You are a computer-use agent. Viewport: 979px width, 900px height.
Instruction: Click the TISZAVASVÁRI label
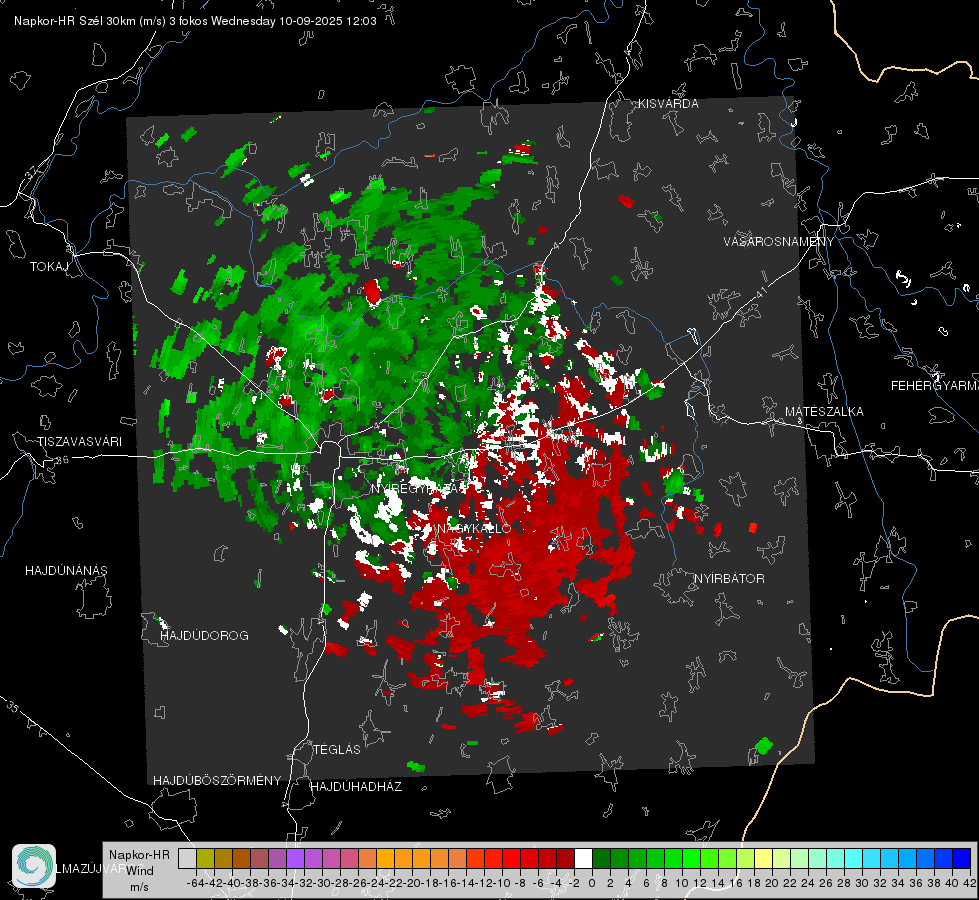coord(79,442)
